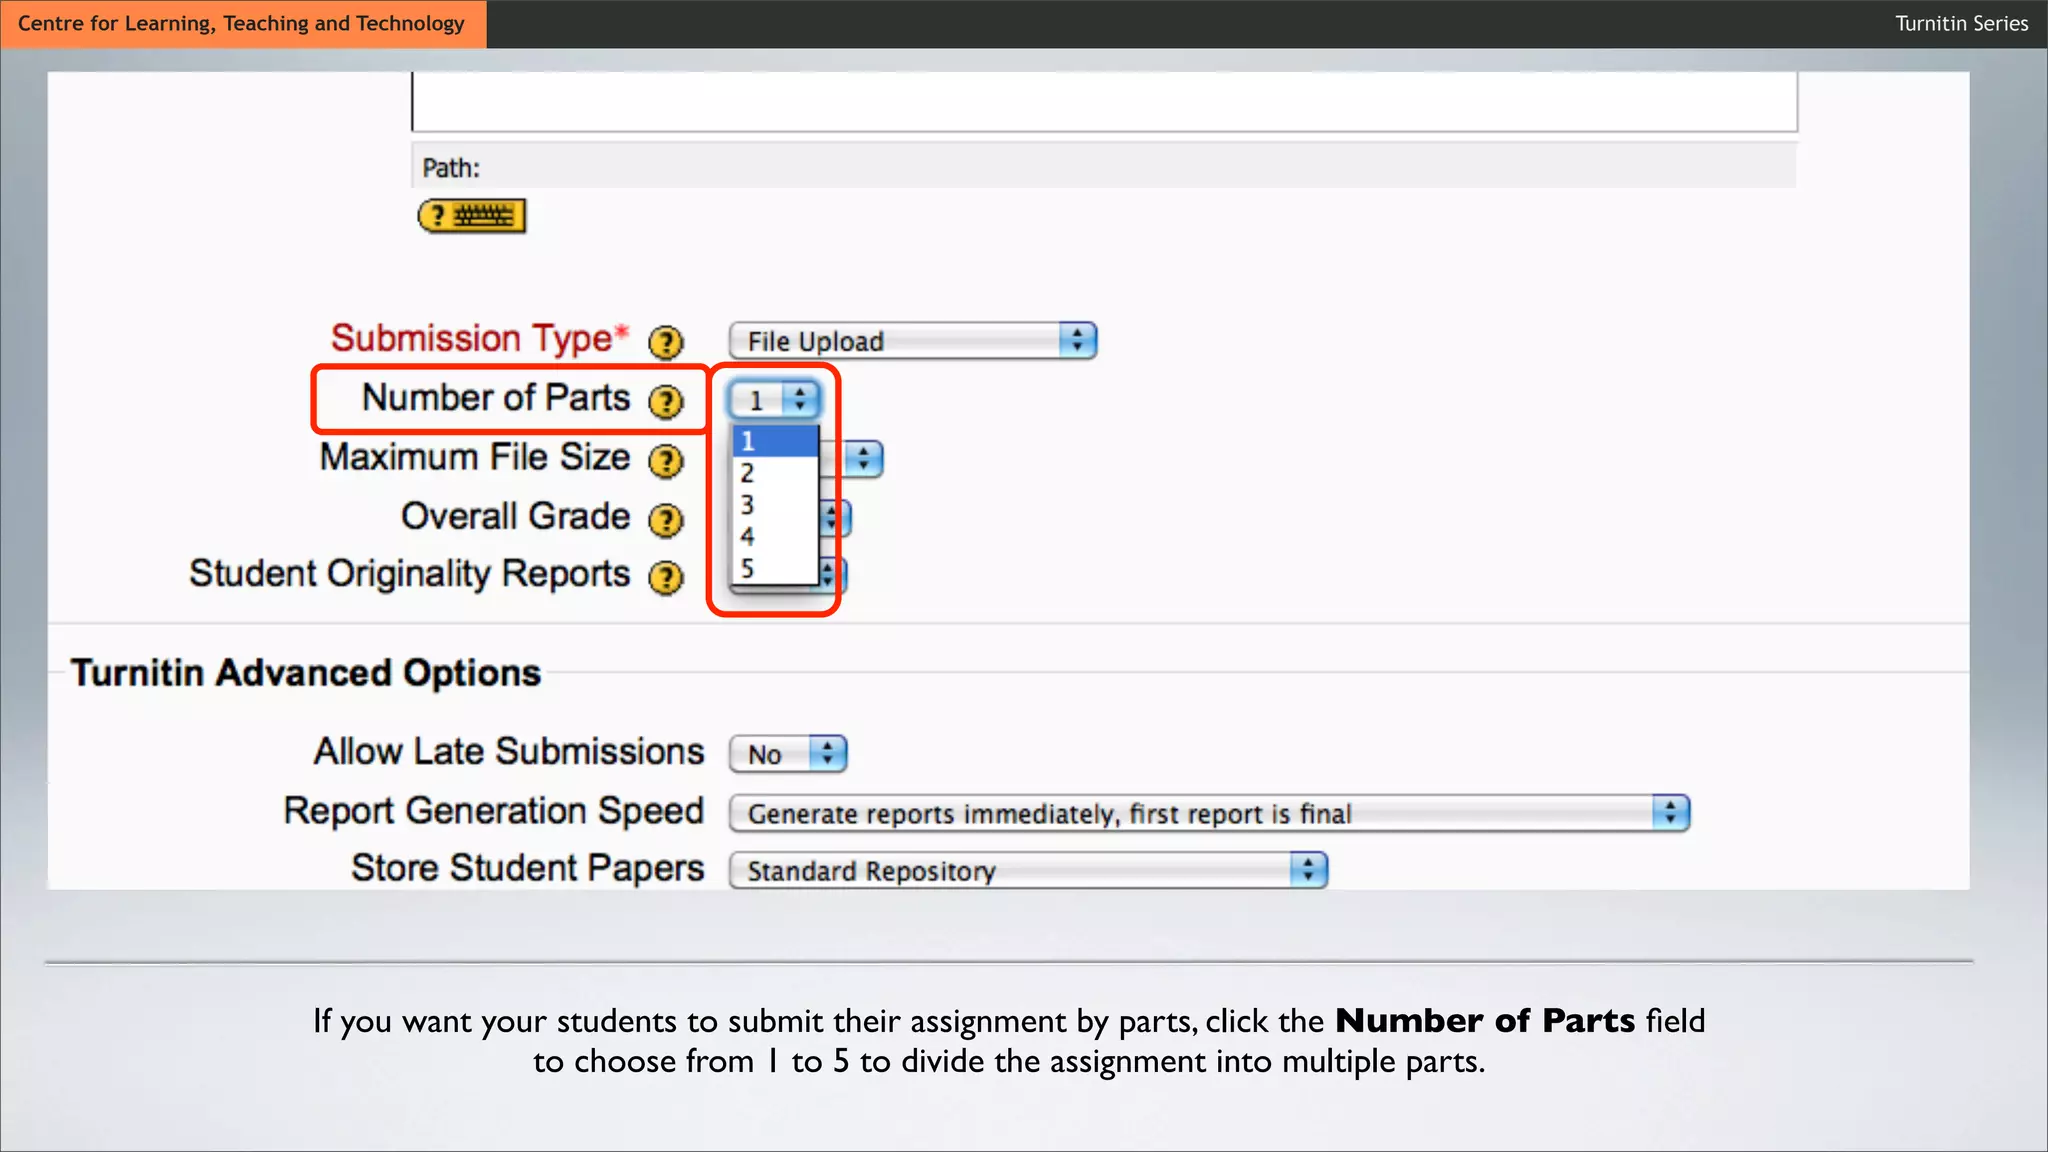Choose 4 from the Number of Parts list
Viewport: 2048px width, 1152px height.
(774, 537)
